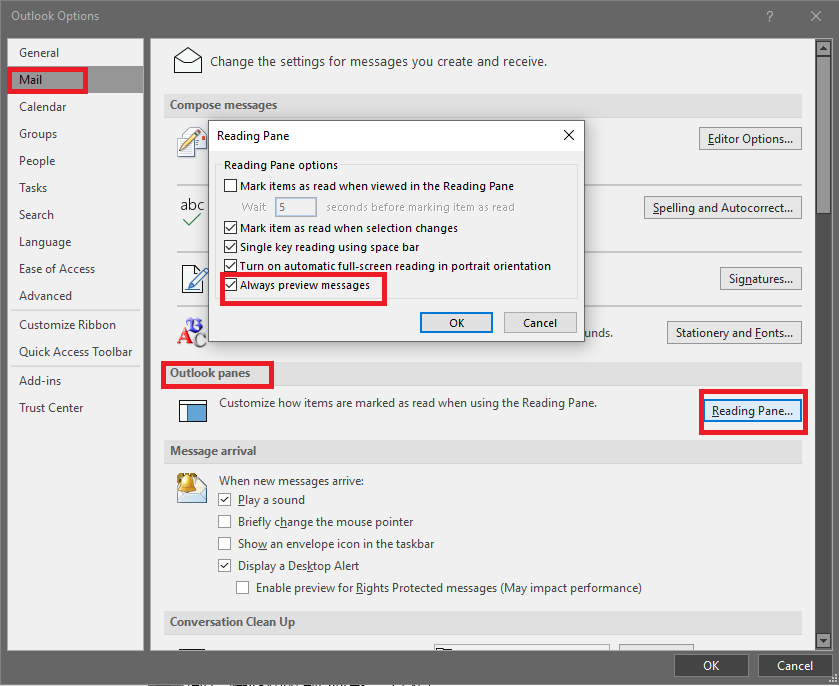Screen dimensions: 839x686
Task: Select Ease of Access category
Action: pos(75,269)
